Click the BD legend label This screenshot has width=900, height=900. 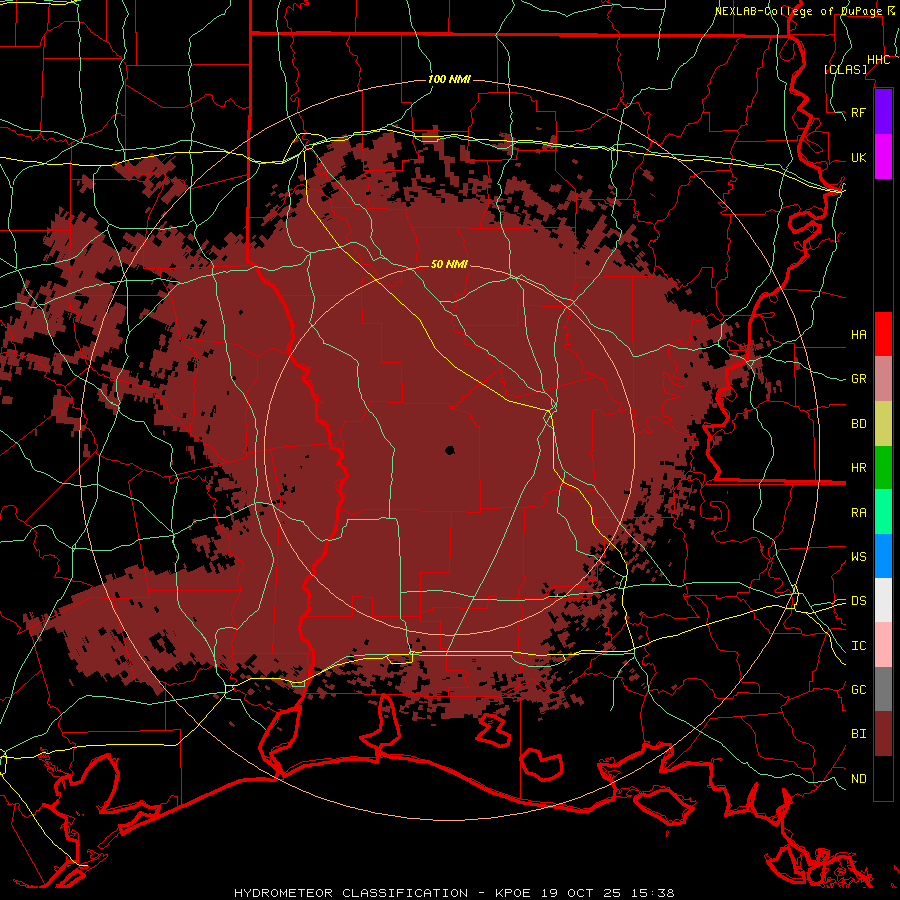(x=858, y=424)
